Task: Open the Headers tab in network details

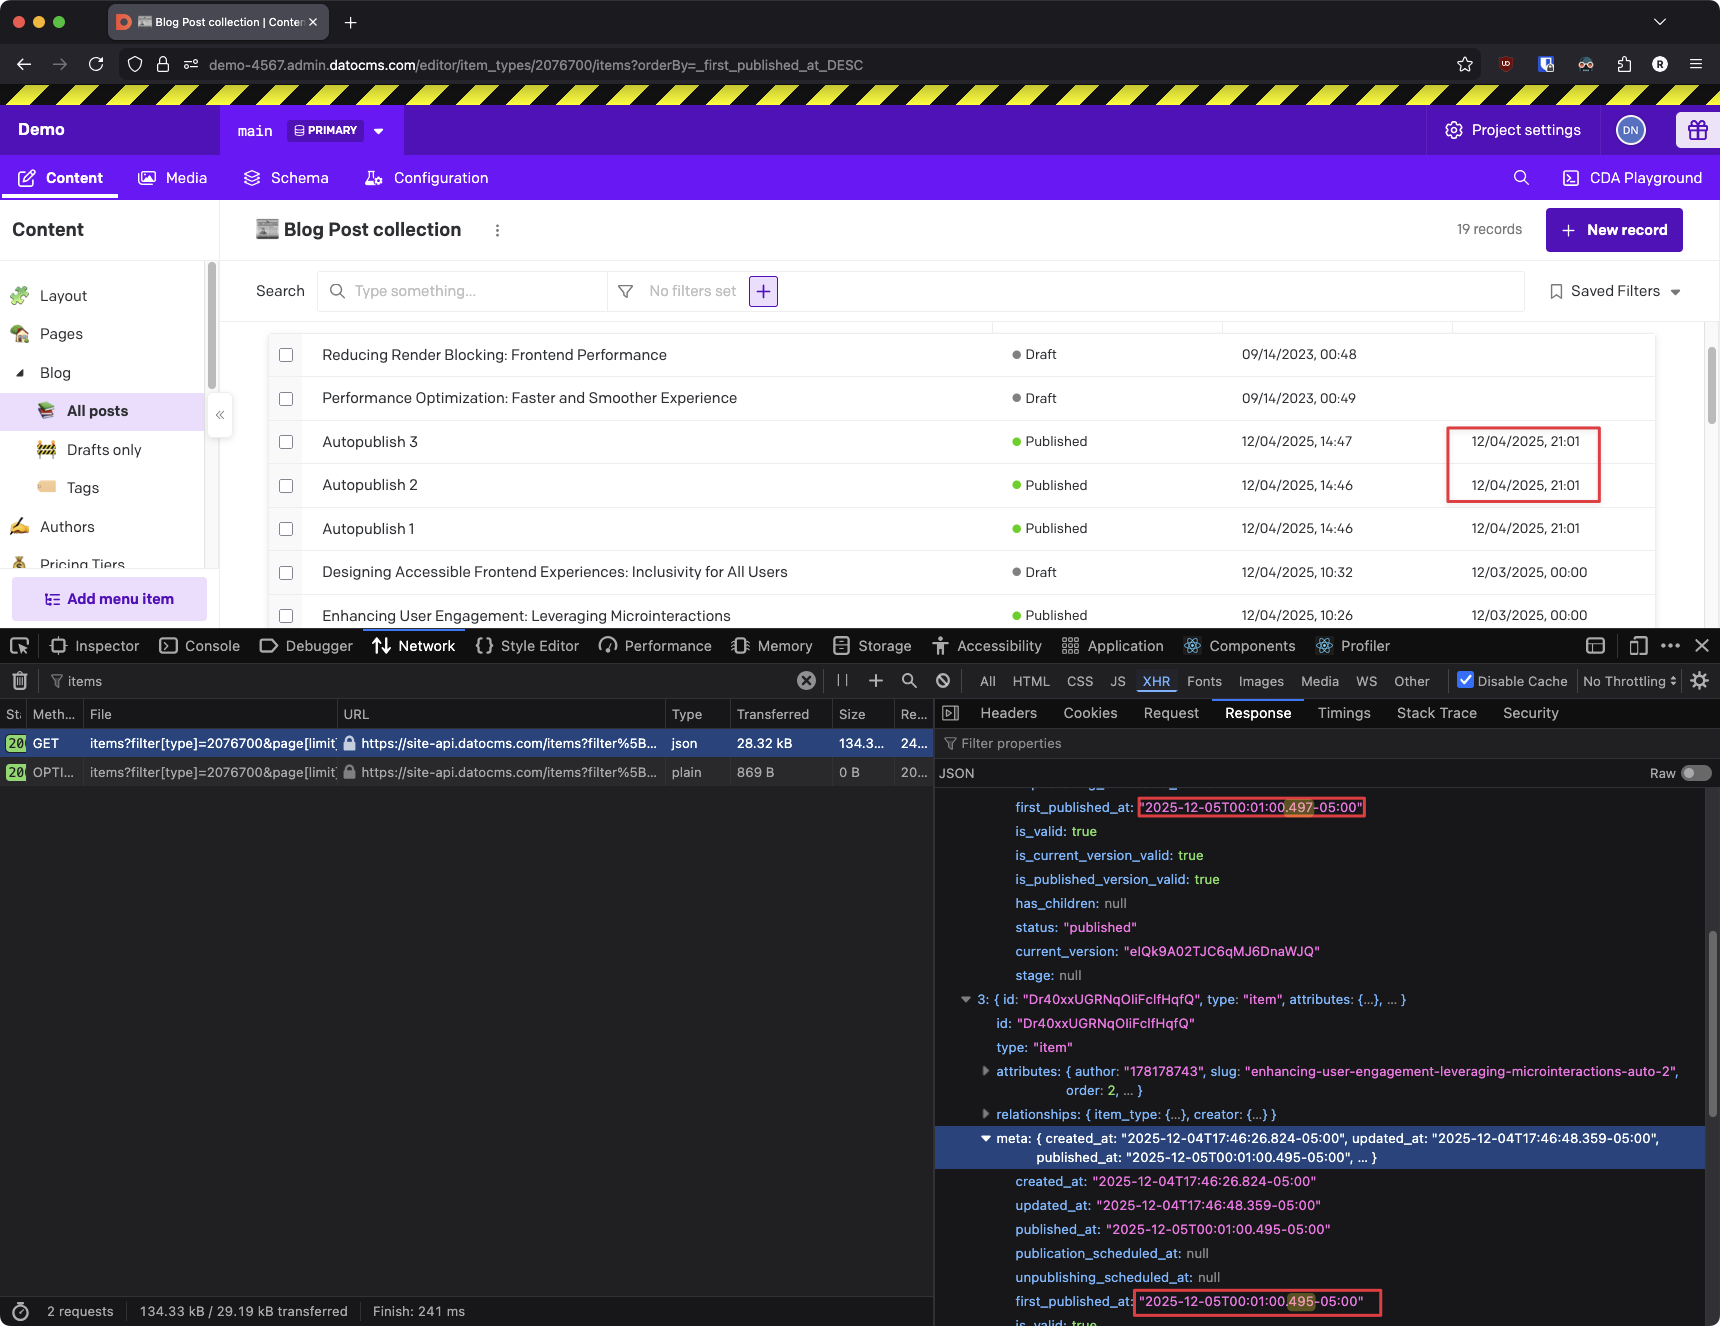Action: (x=1008, y=713)
